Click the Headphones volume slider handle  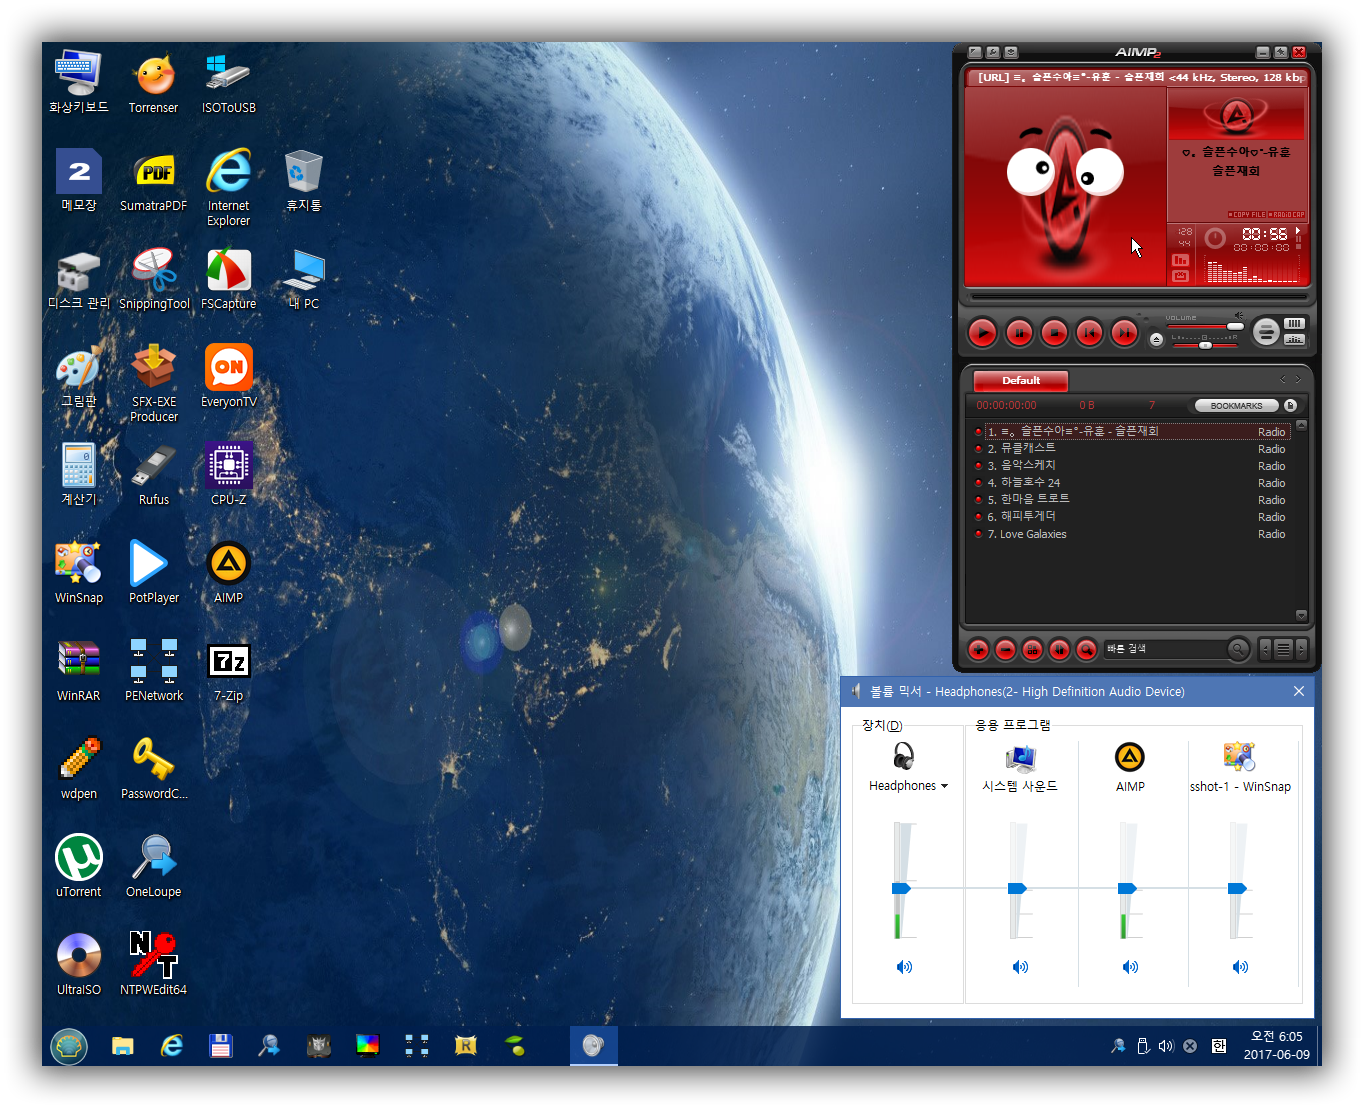(901, 888)
